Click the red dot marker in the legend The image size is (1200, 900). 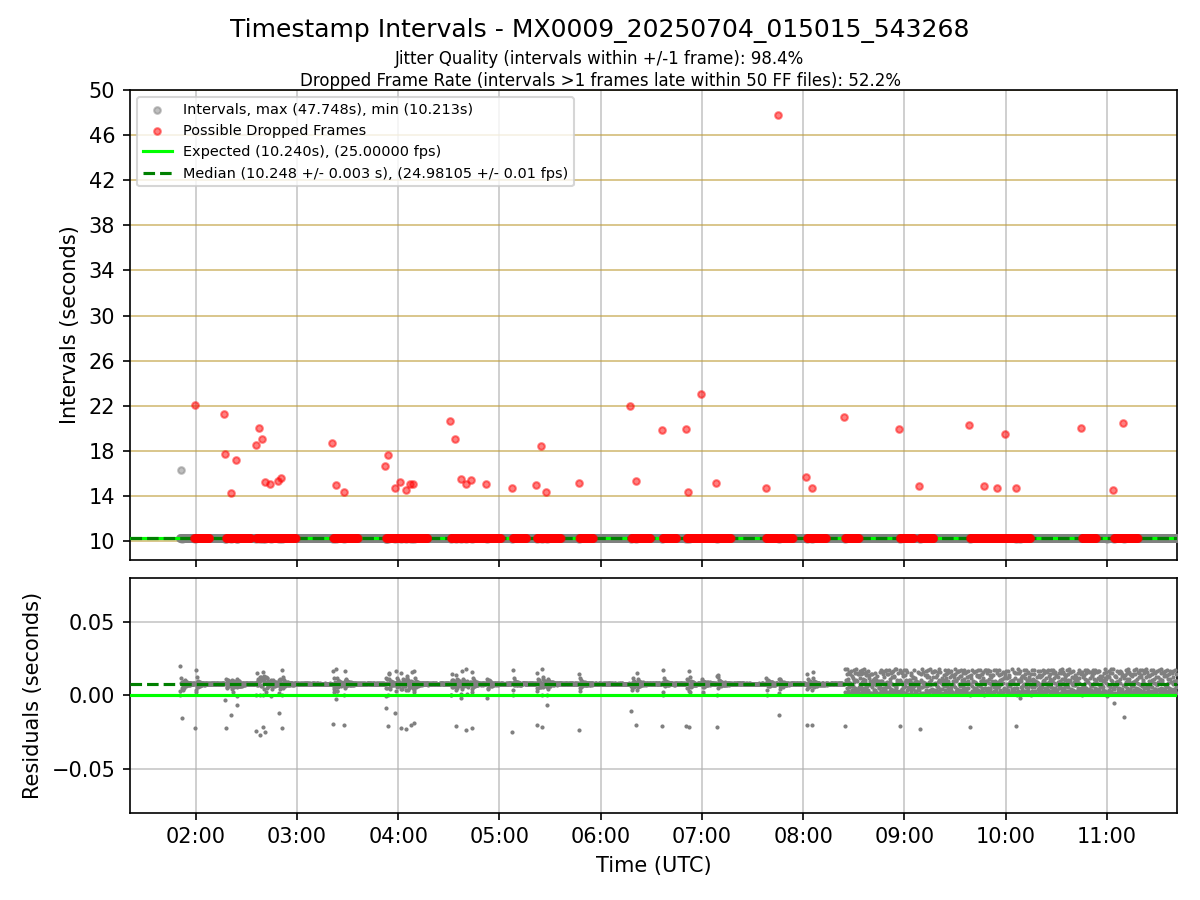[x=157, y=130]
